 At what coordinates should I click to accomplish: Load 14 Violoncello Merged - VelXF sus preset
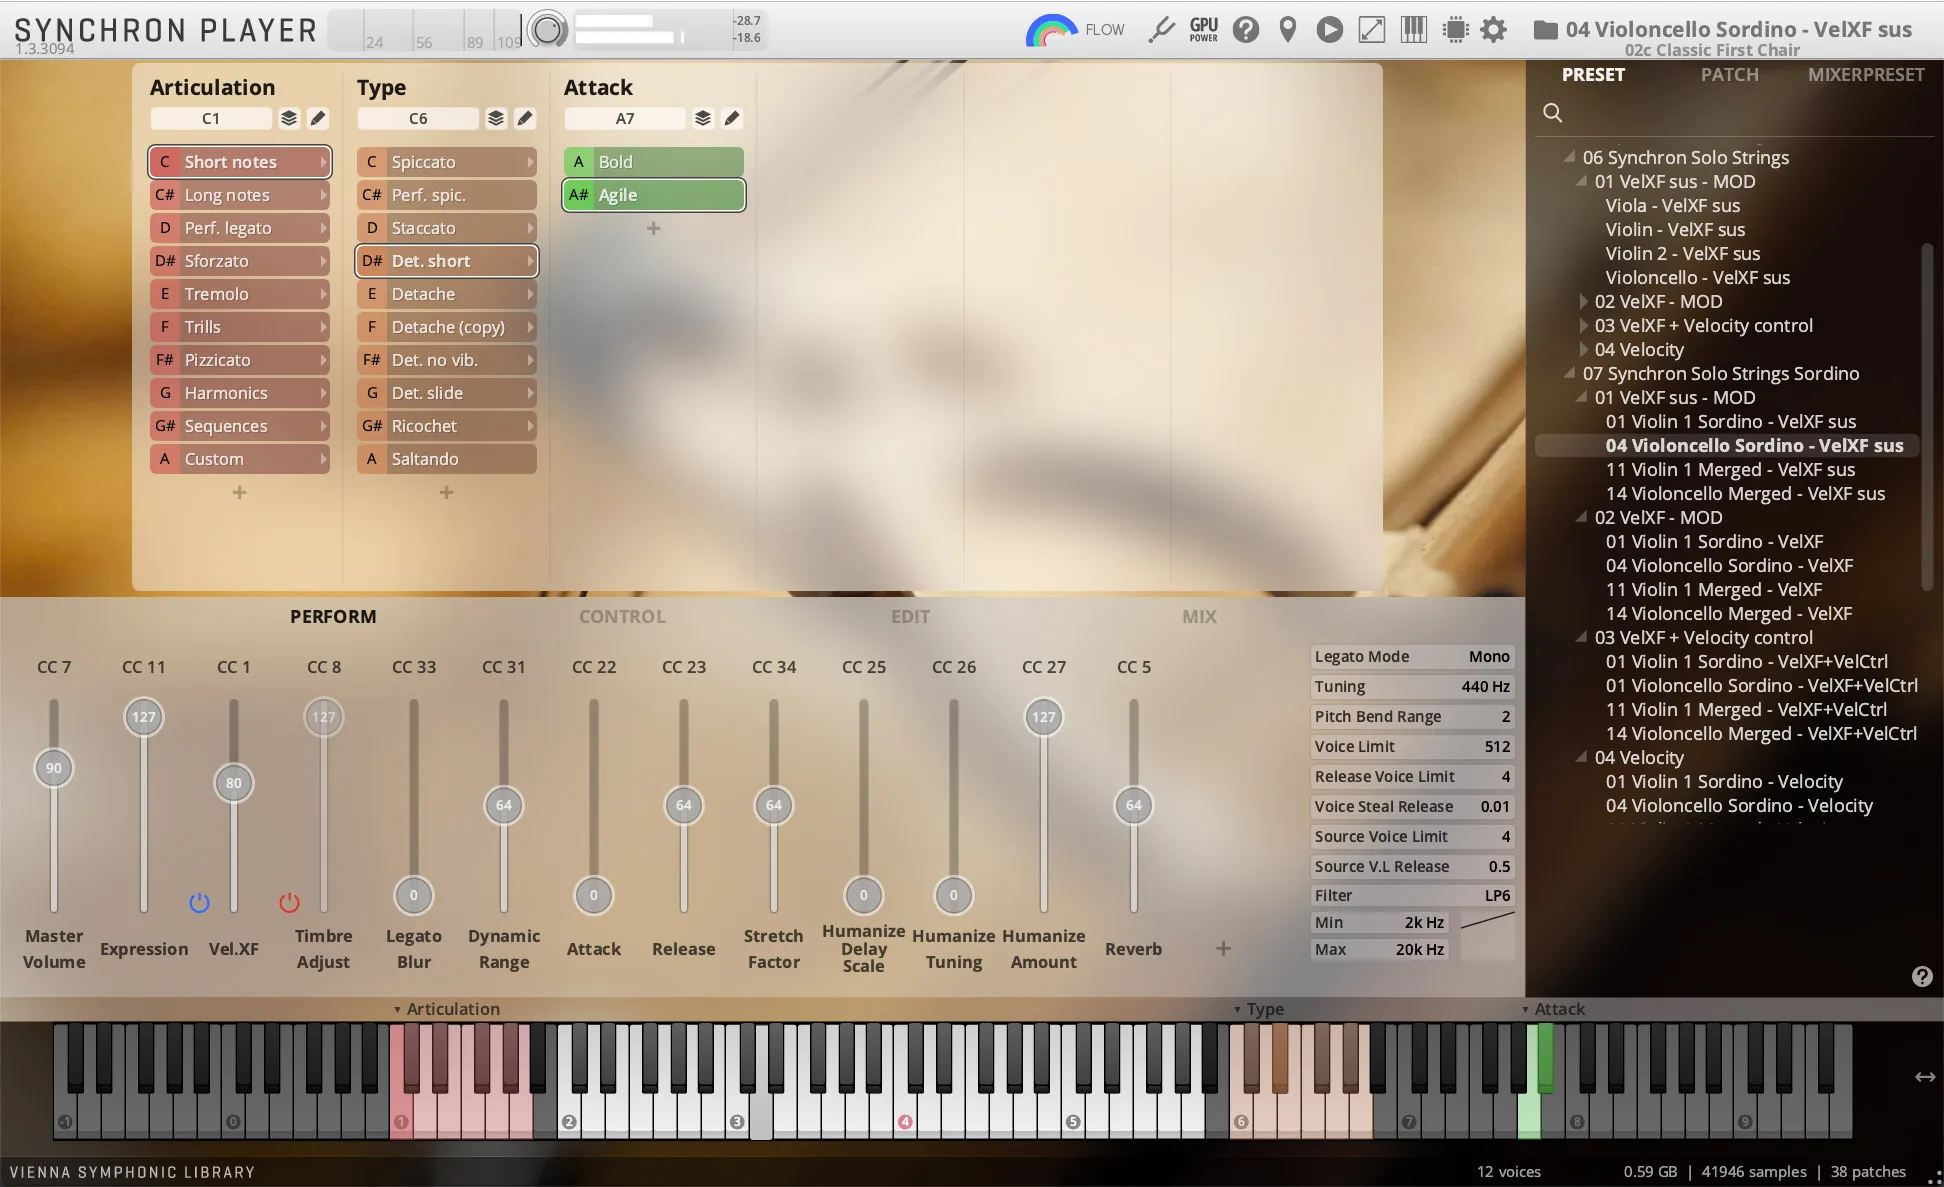click(1745, 493)
